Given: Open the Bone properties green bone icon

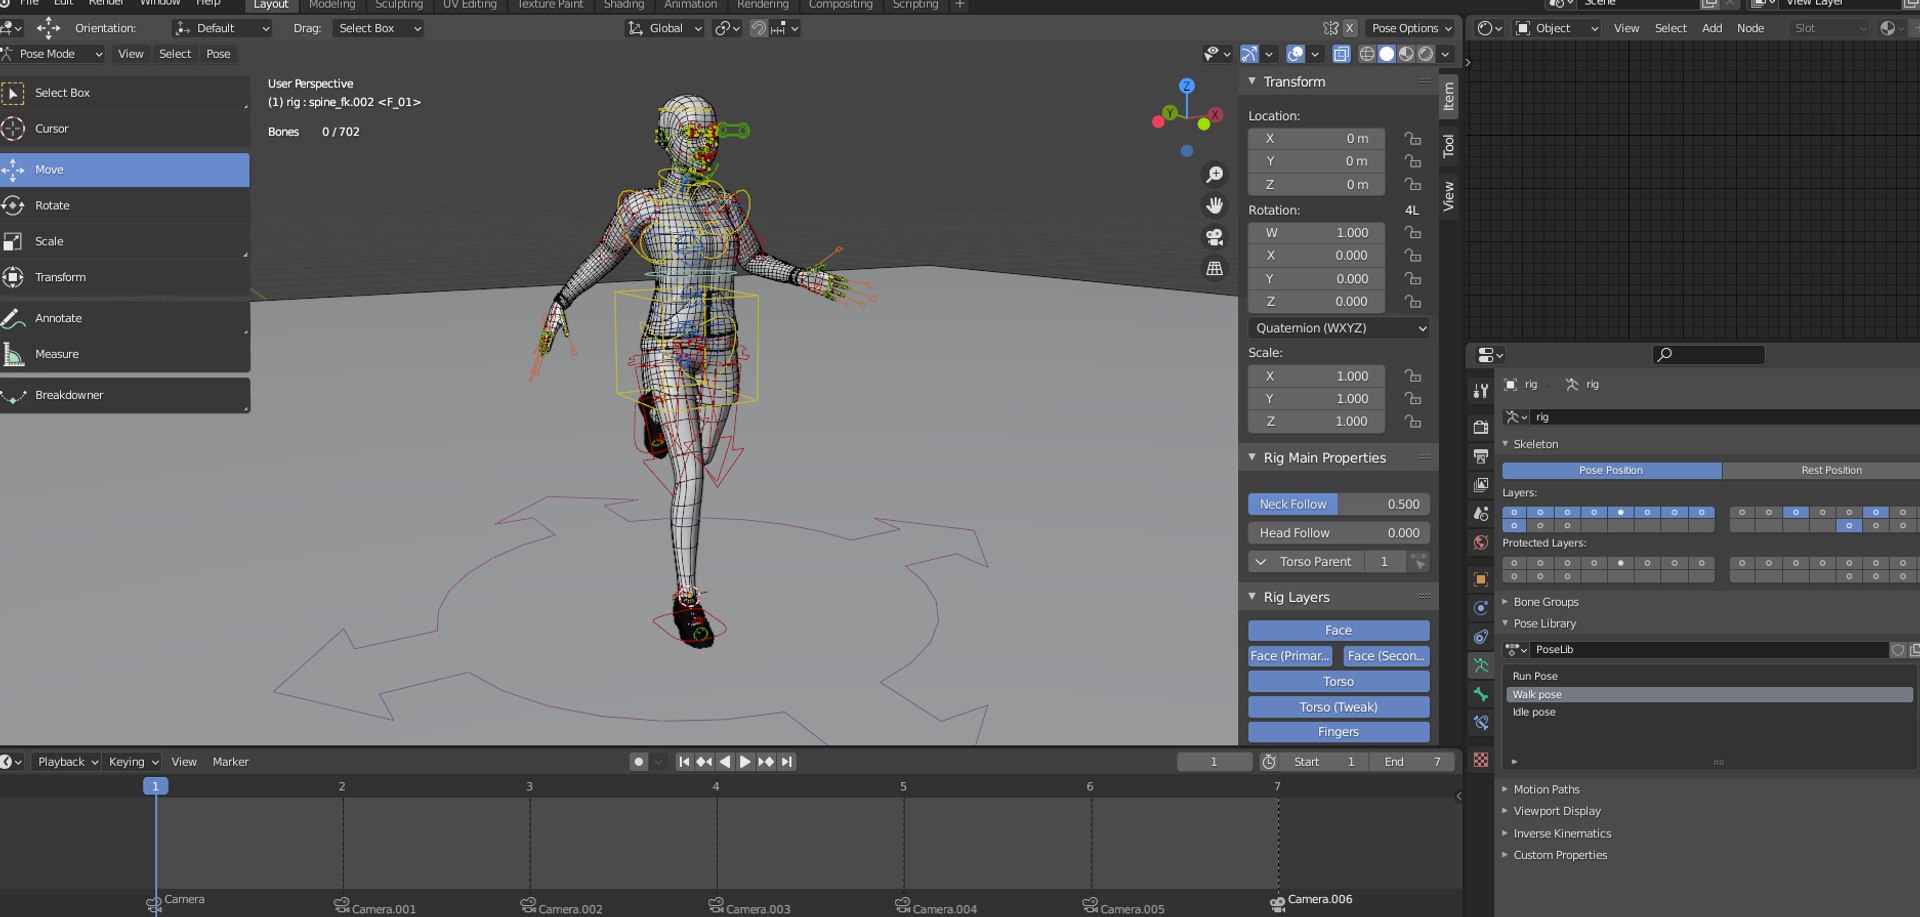Looking at the screenshot, I should tap(1481, 694).
